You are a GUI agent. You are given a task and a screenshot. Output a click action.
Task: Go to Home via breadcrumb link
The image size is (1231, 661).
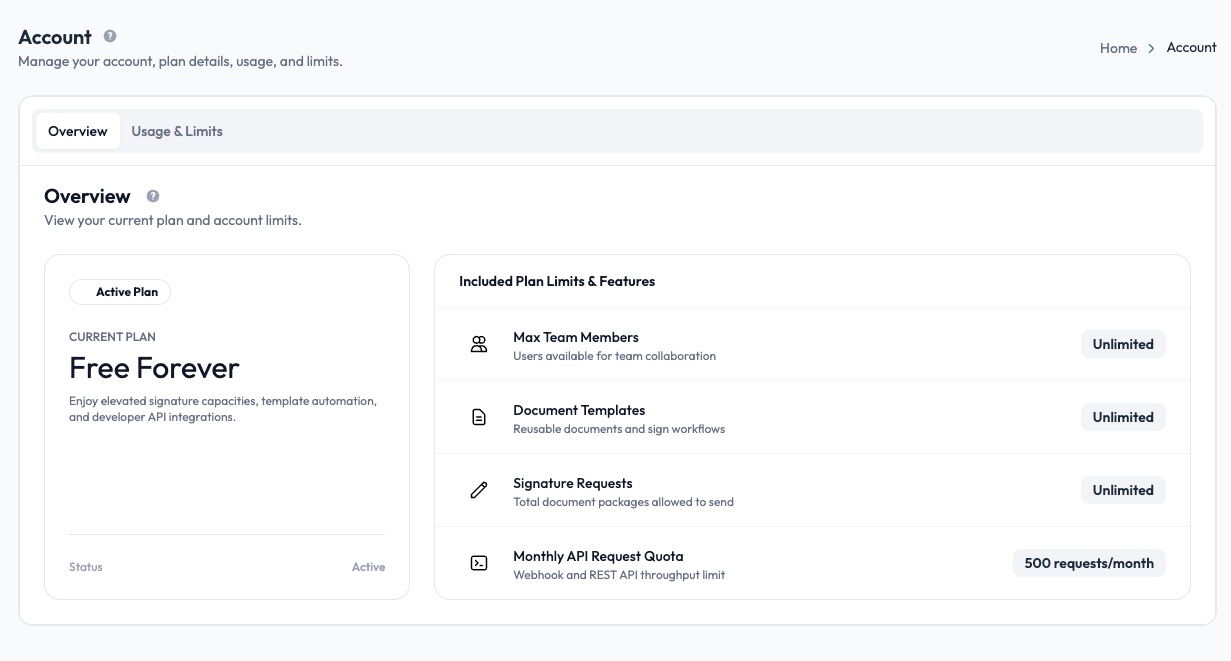coord(1118,48)
